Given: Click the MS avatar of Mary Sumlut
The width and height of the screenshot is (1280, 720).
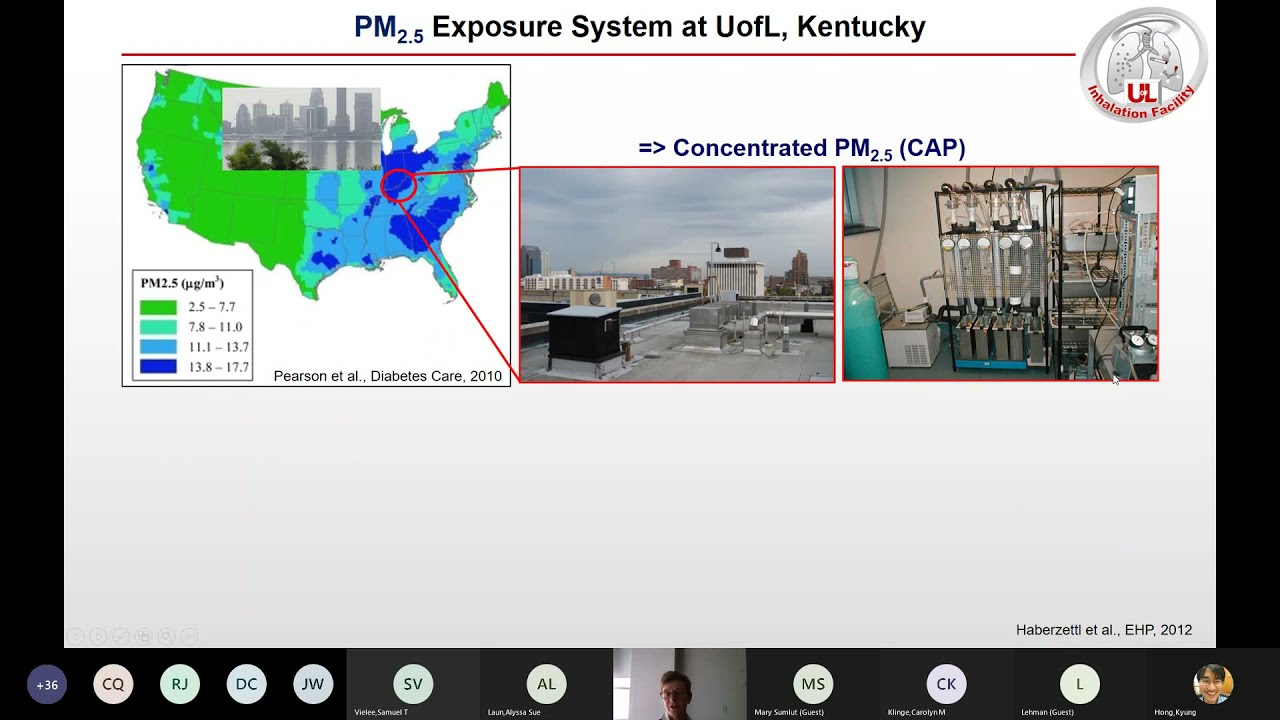Looking at the screenshot, I should pyautogui.click(x=813, y=684).
